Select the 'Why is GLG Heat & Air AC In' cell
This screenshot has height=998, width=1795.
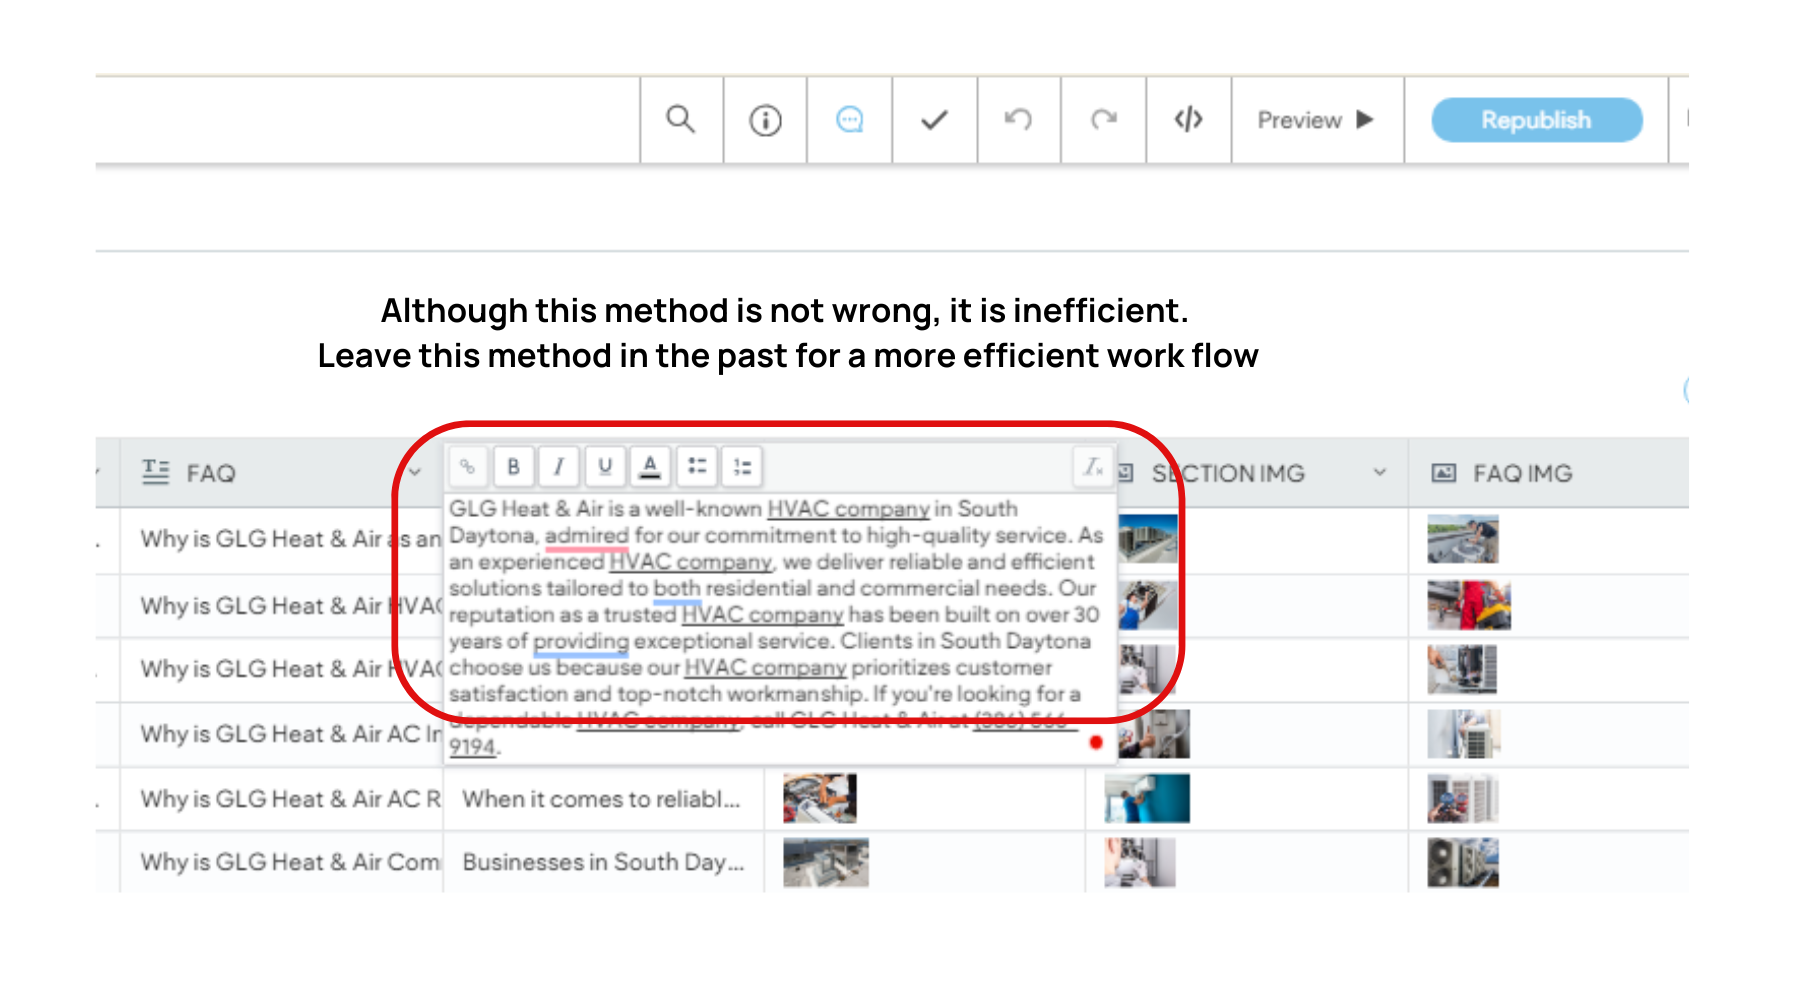point(282,734)
